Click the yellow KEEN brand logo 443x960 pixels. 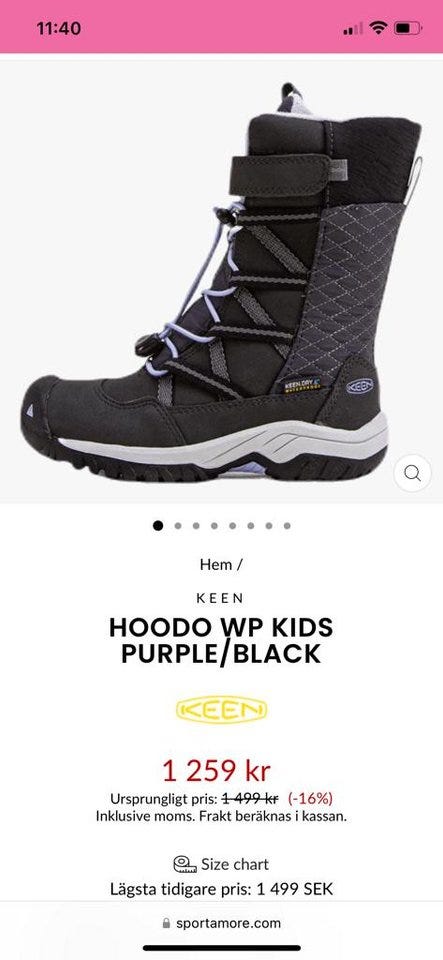tap(222, 710)
